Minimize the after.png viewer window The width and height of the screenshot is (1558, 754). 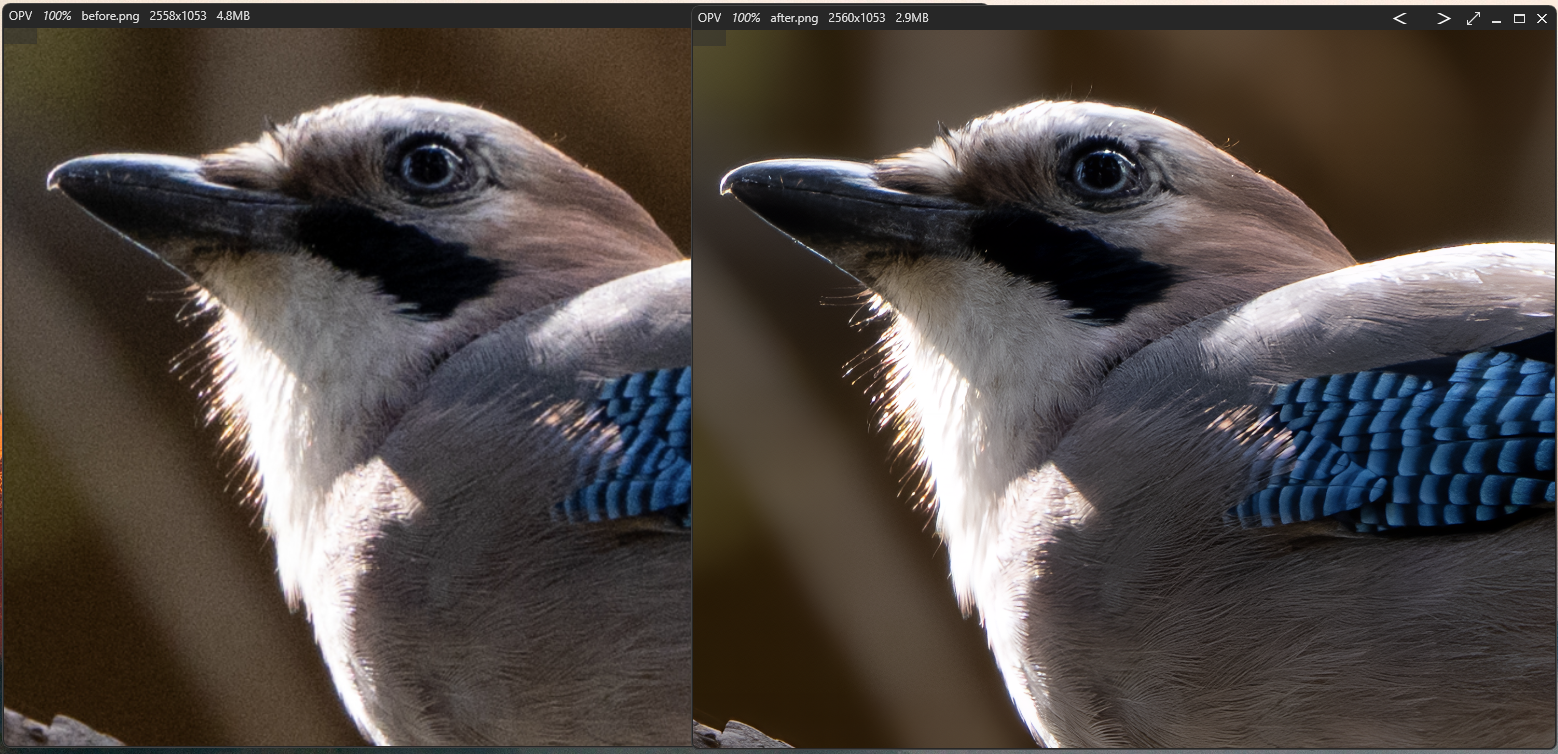(1497, 18)
